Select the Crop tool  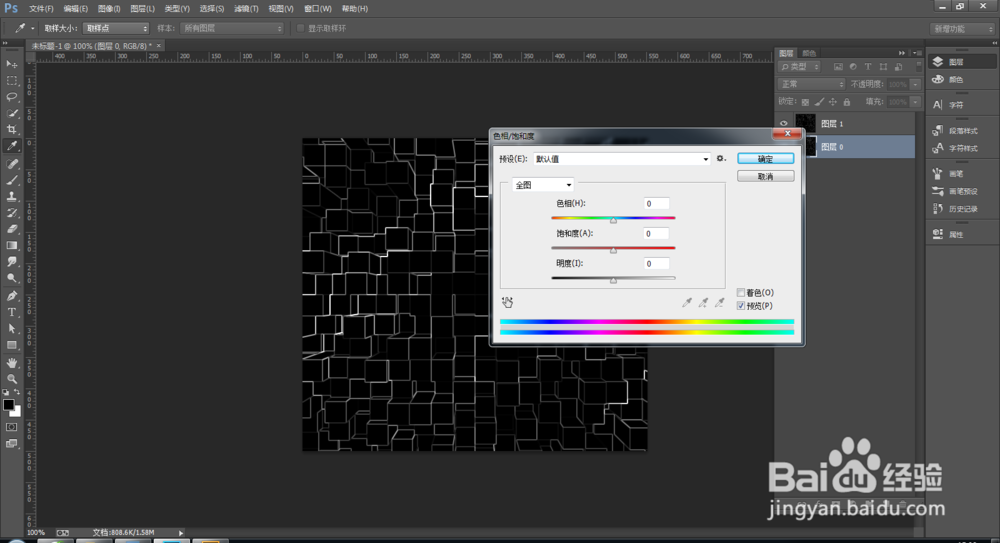11,130
